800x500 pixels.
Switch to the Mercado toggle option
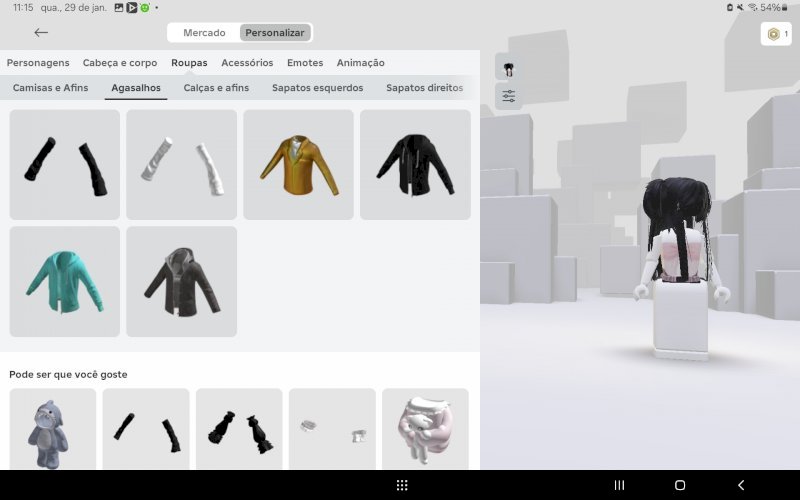(x=204, y=33)
